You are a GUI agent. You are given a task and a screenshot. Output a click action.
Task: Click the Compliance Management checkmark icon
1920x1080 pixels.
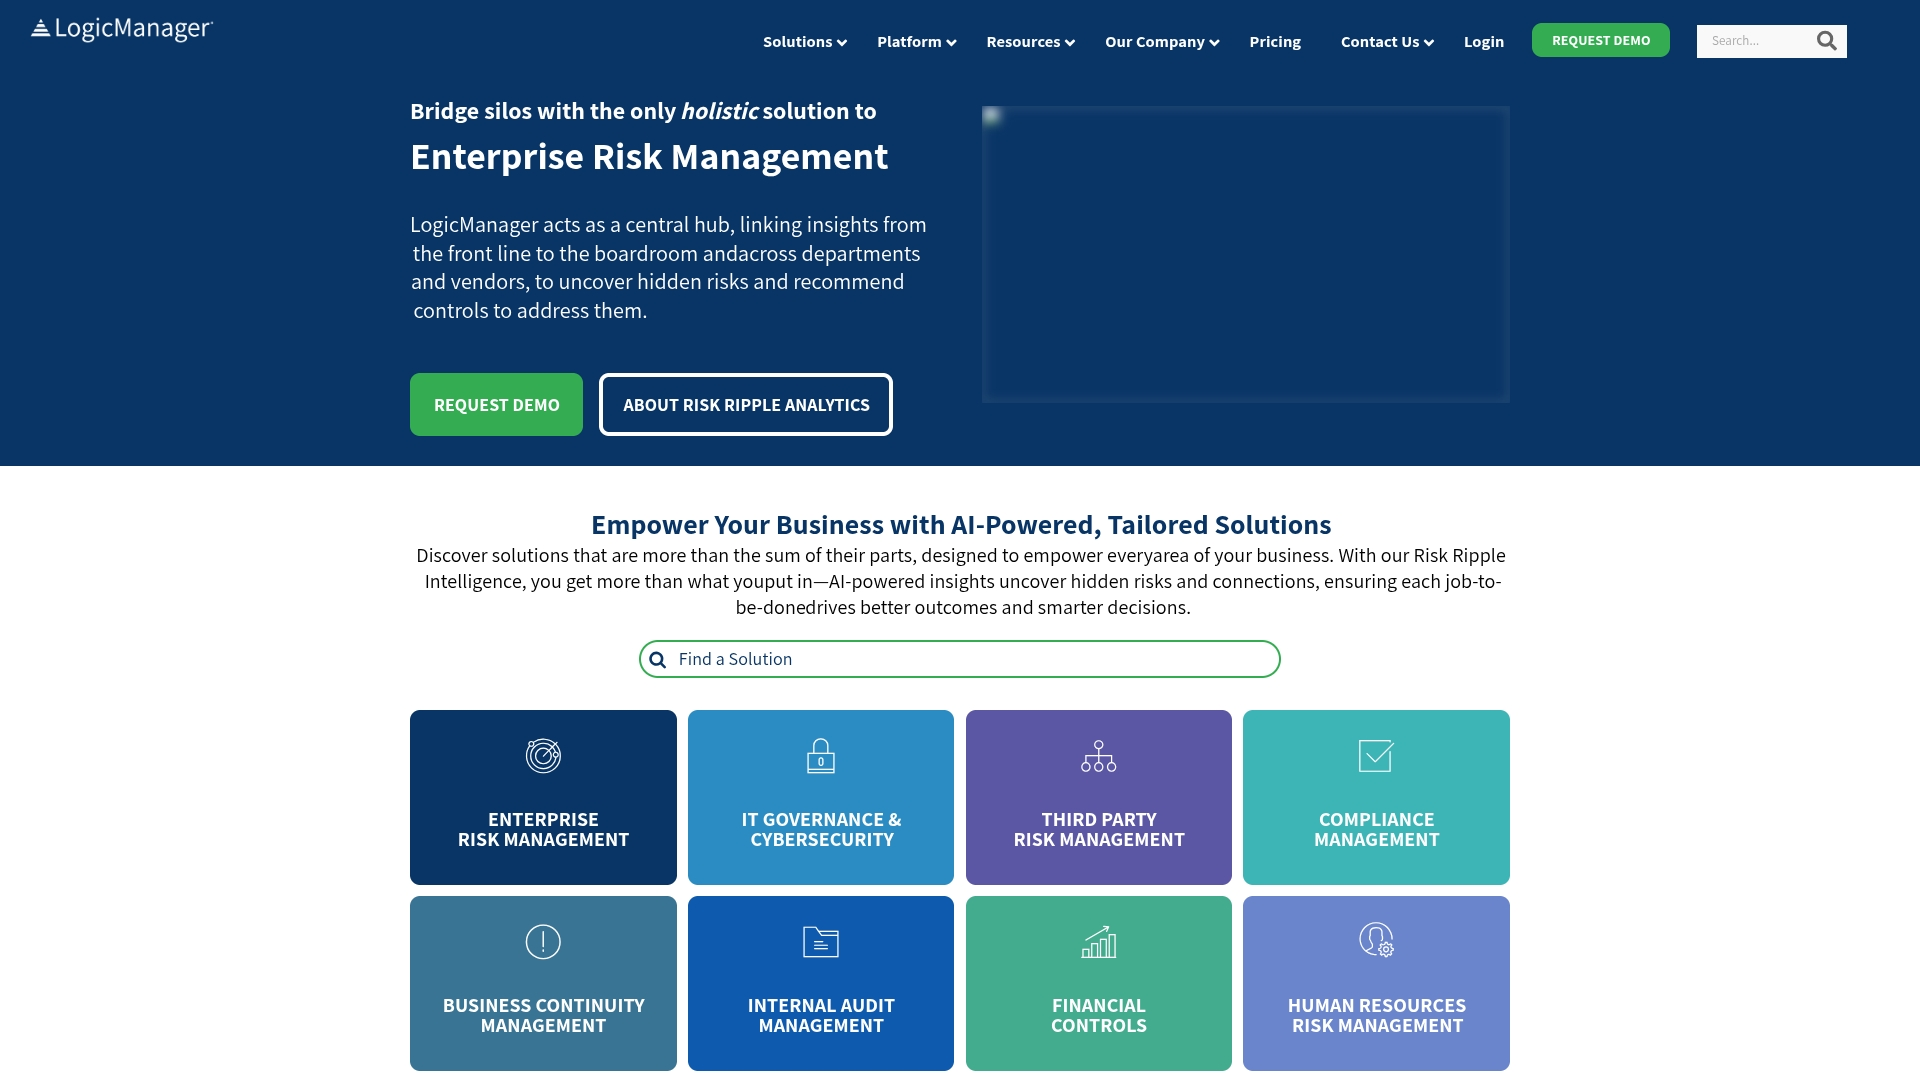pyautogui.click(x=1376, y=756)
